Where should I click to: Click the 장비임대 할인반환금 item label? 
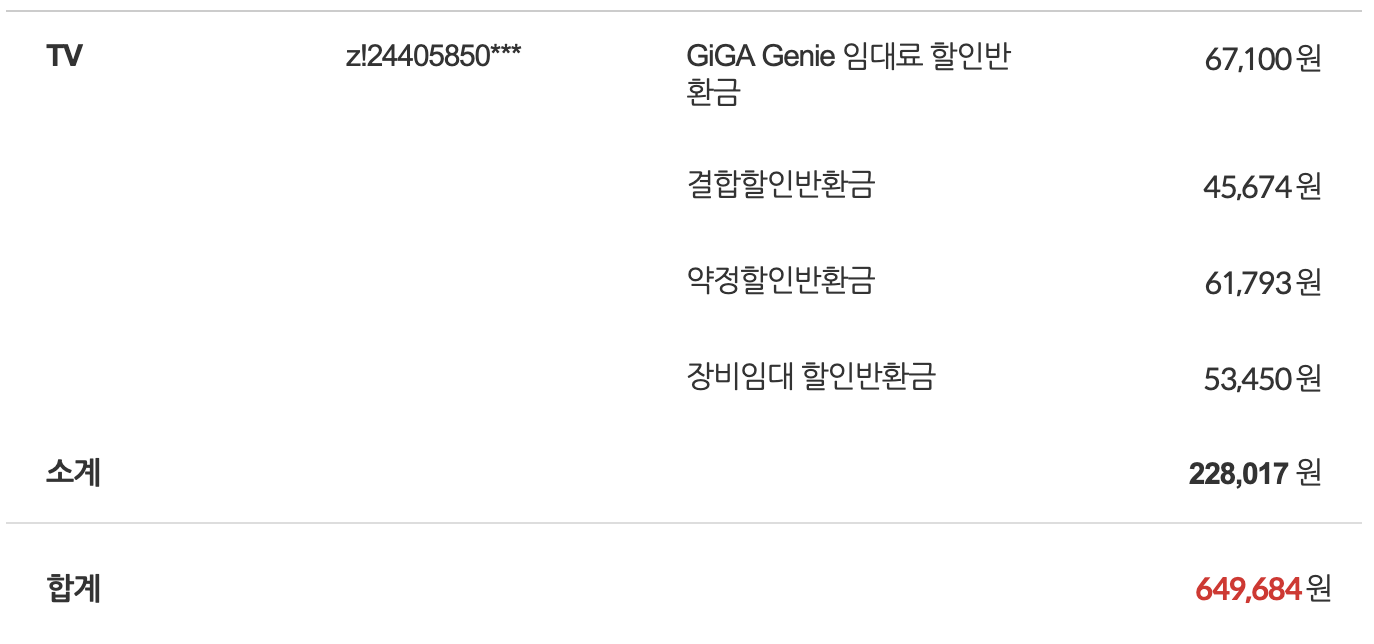coord(810,377)
